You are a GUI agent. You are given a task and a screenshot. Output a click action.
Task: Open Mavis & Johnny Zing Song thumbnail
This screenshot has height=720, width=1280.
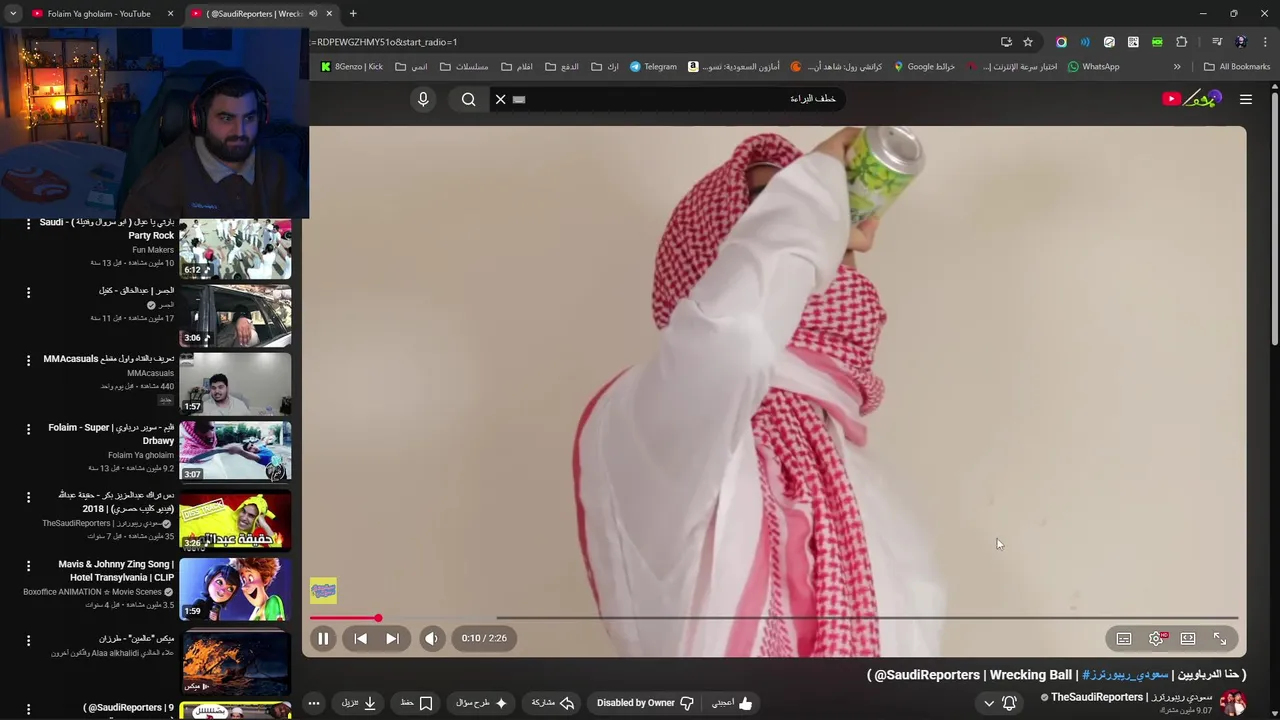(x=235, y=588)
